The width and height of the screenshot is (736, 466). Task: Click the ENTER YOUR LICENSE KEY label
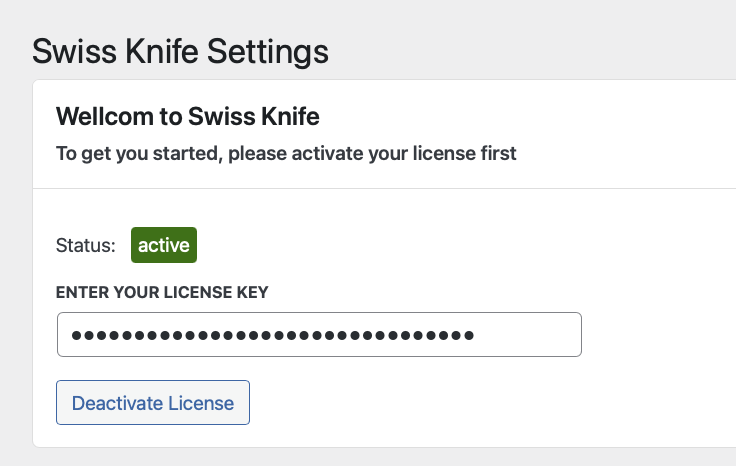pyautogui.click(x=162, y=292)
